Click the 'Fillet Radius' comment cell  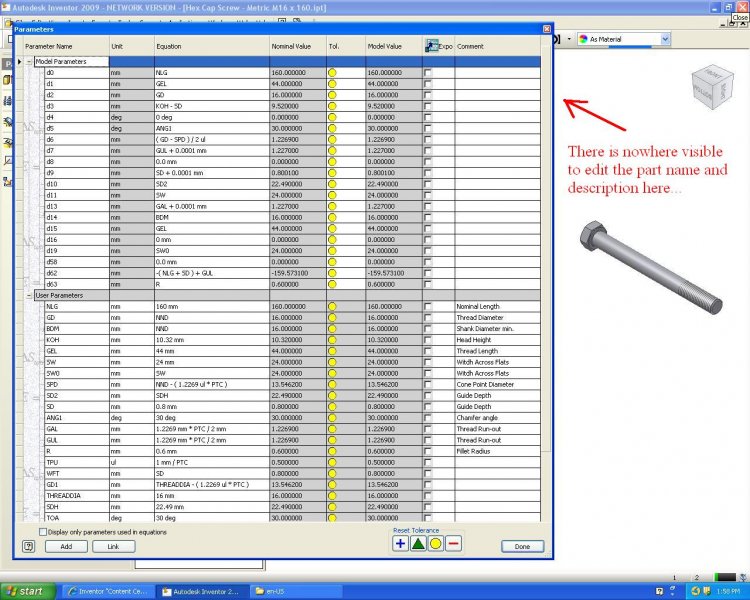(497, 452)
